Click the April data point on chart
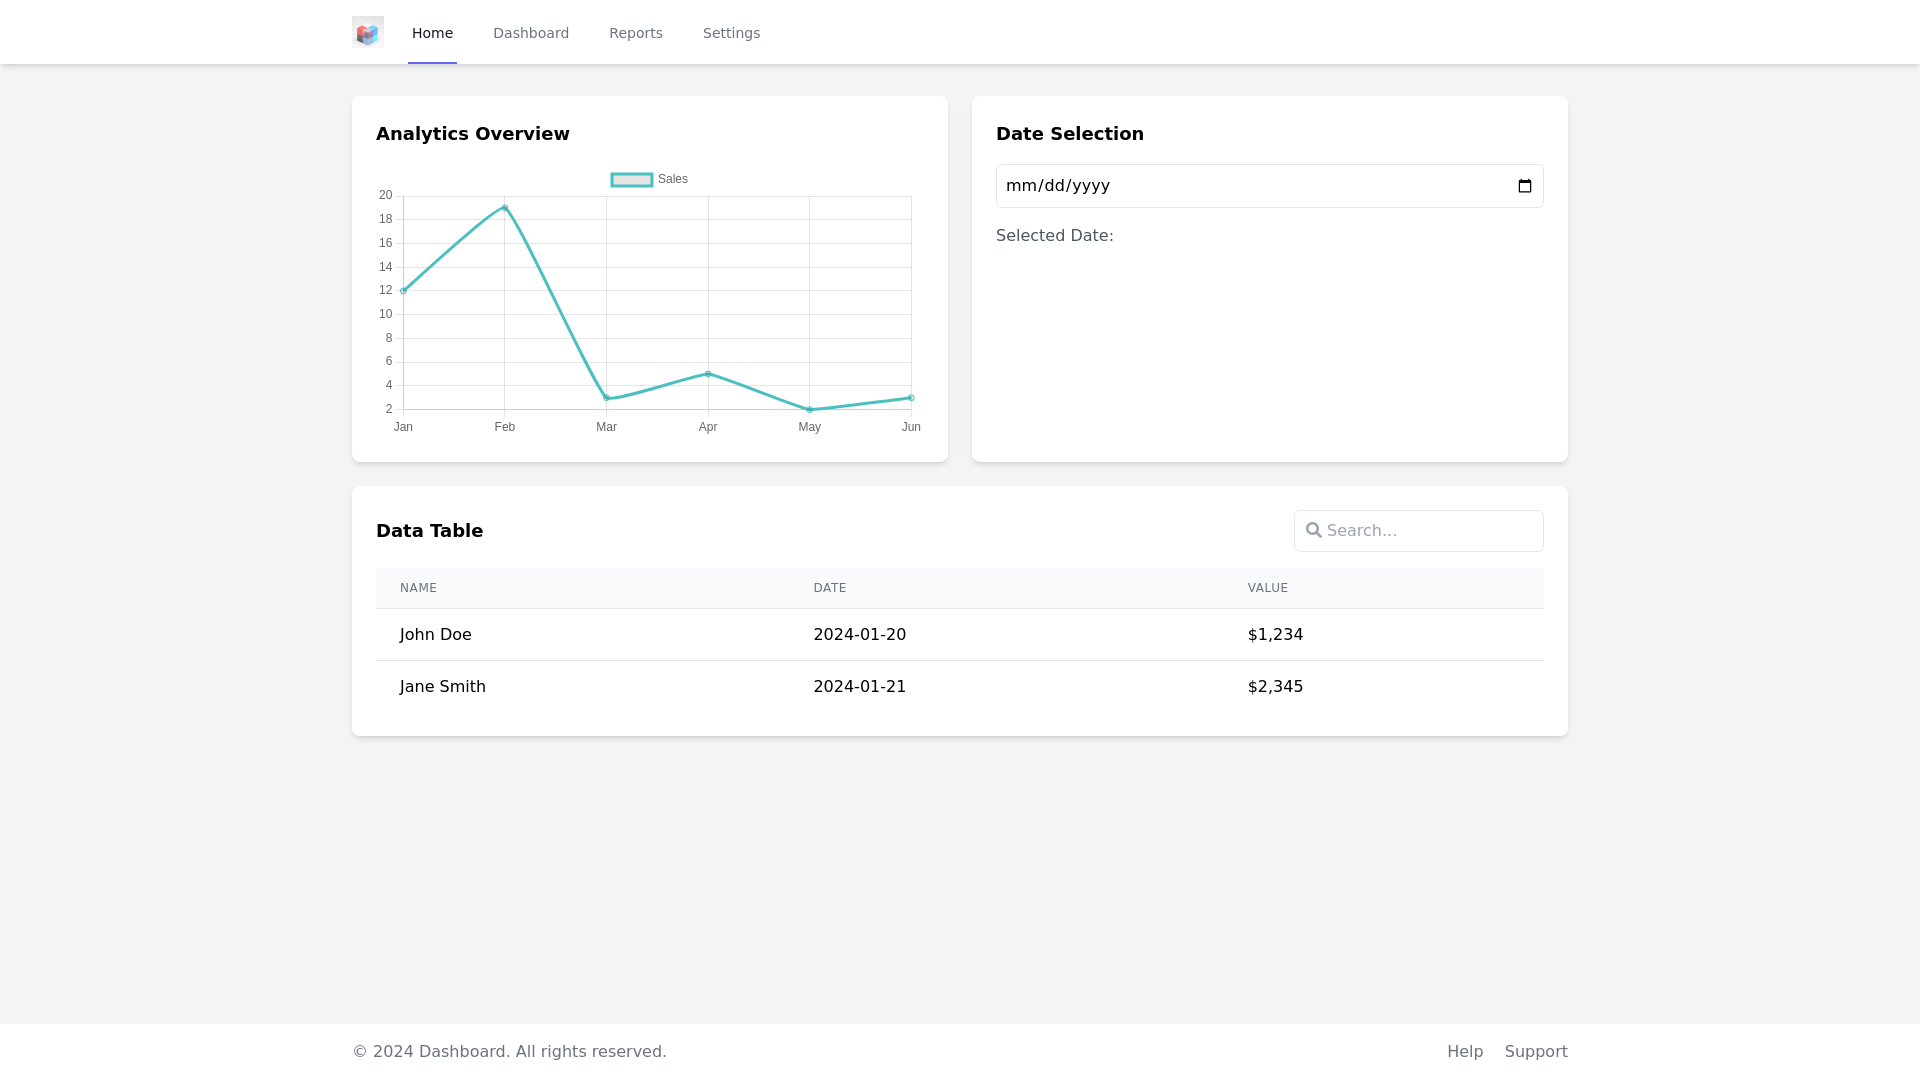Screen dimensions: 1920x1080 (708, 374)
